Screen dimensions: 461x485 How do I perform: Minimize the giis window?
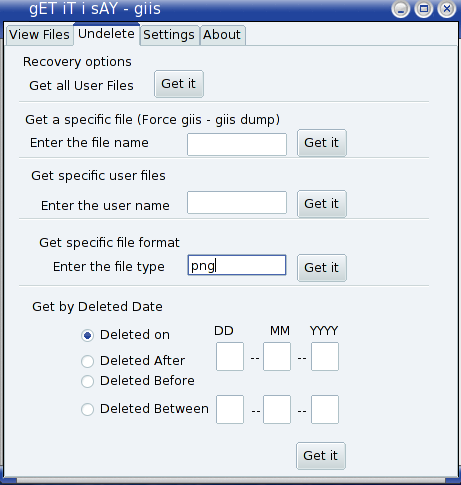click(x=401, y=9)
